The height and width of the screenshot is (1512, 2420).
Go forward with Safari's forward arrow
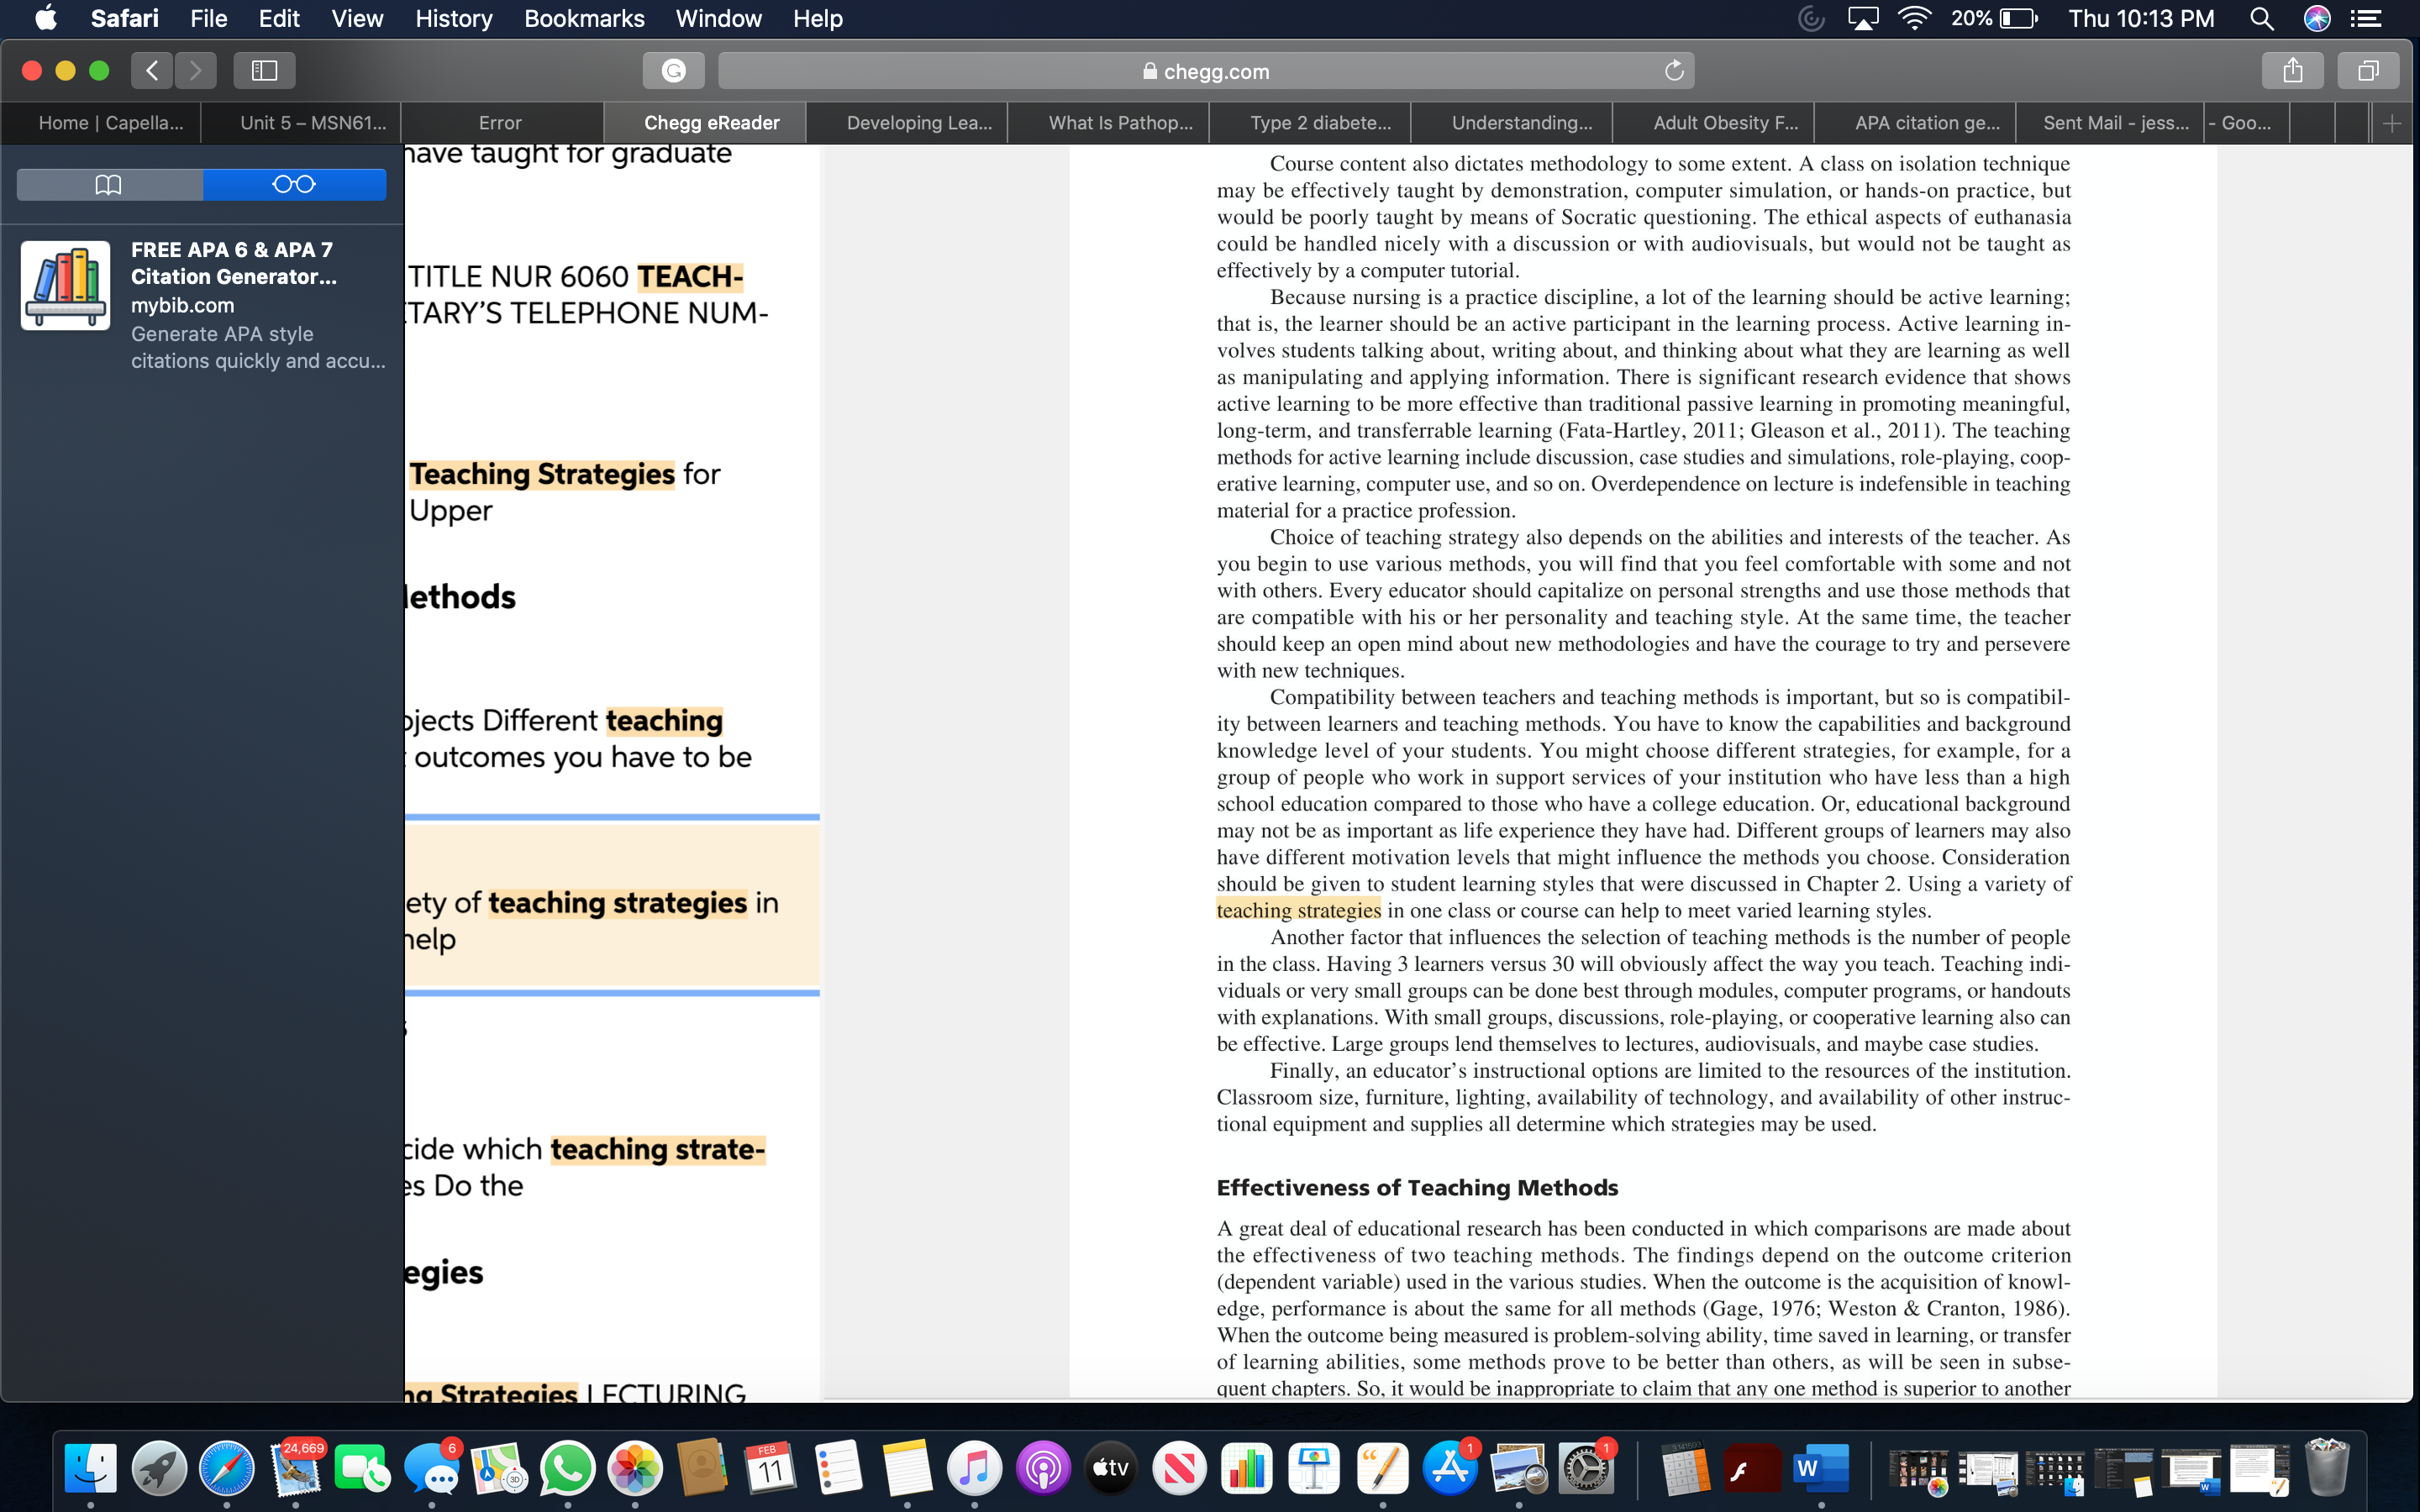click(195, 70)
